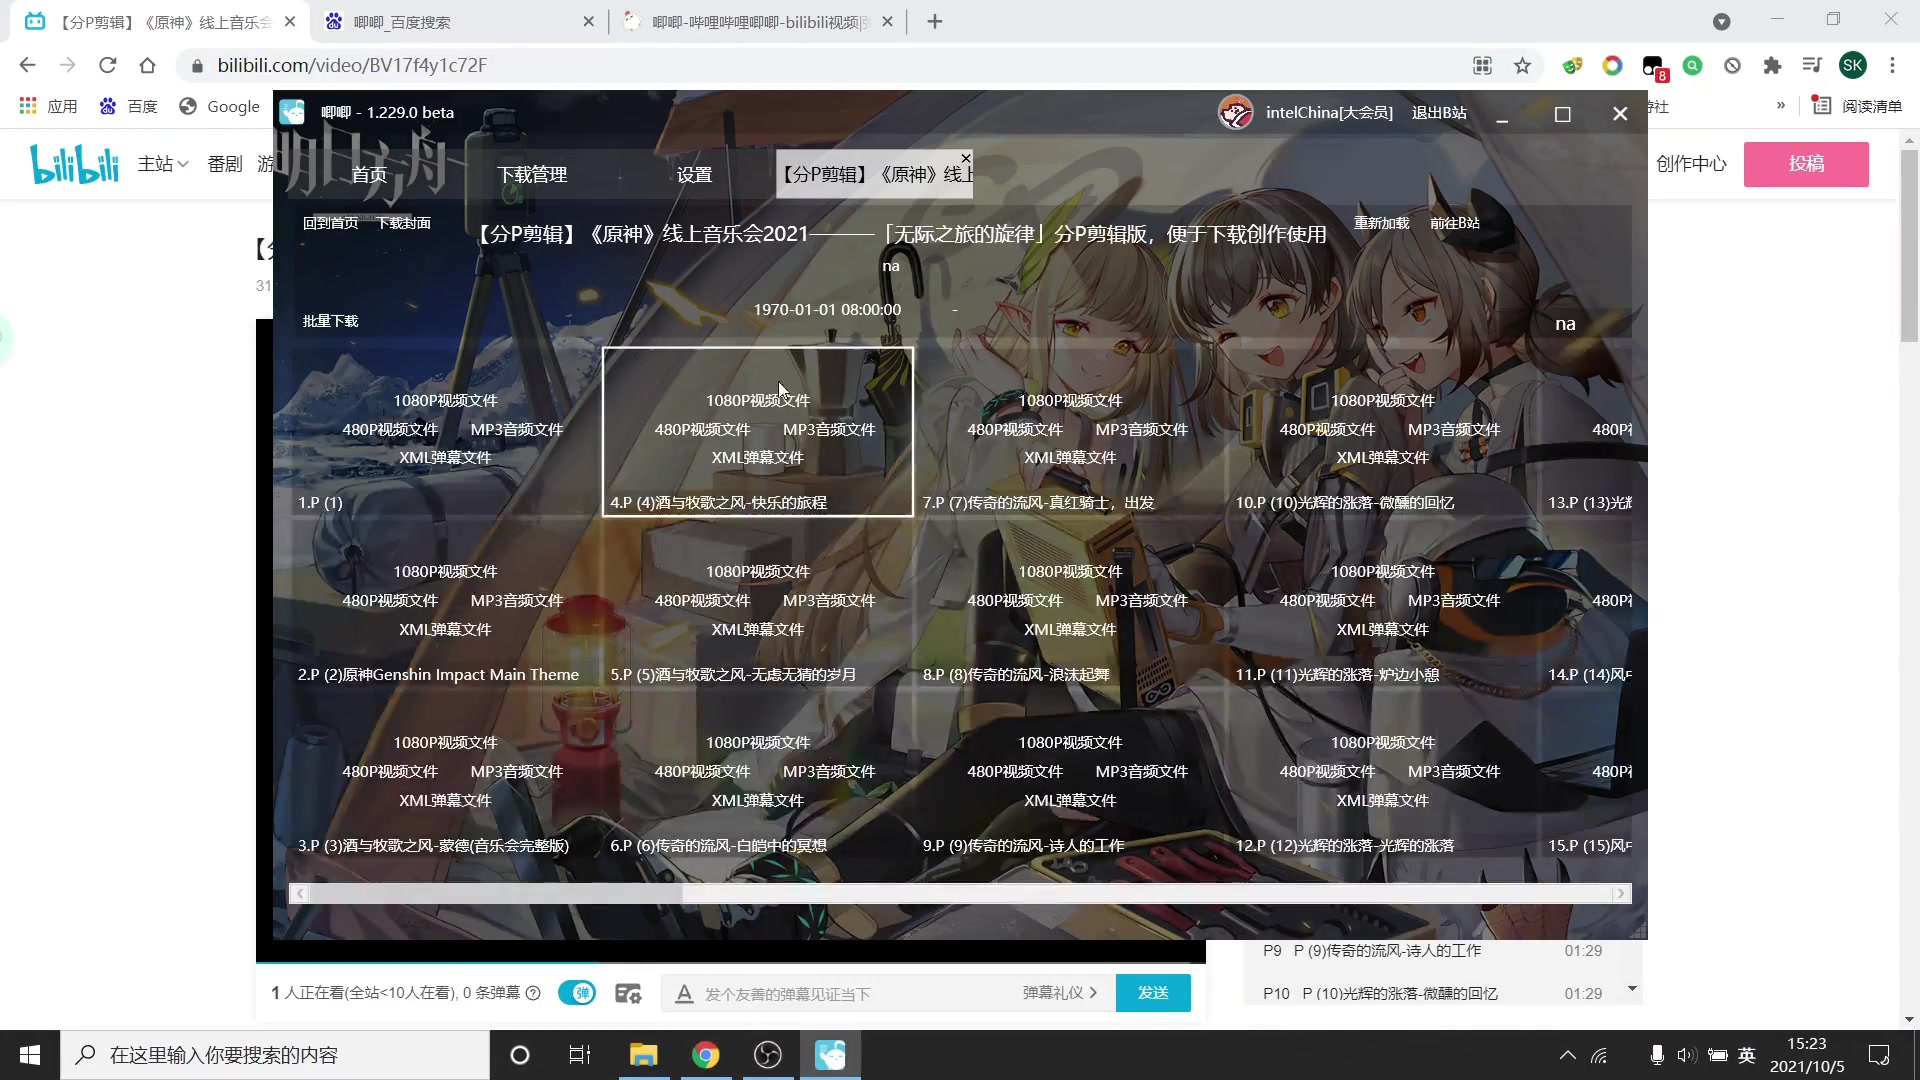This screenshot has height=1080, width=1920.
Task: Open the OBS icon in the taskbar
Action: coord(768,1055)
